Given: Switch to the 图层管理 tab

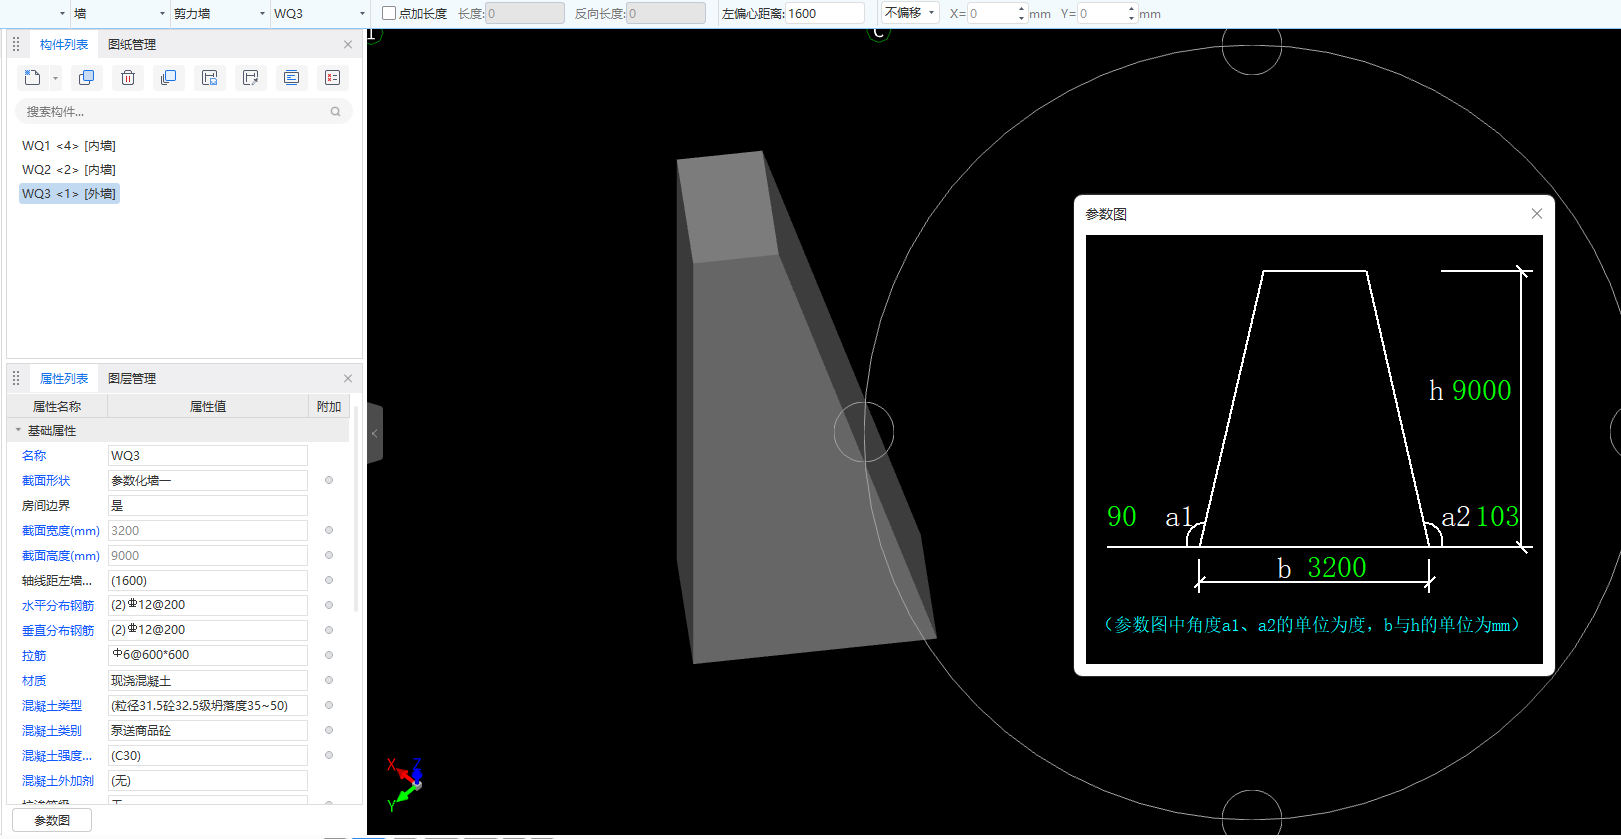Looking at the screenshot, I should (132, 378).
